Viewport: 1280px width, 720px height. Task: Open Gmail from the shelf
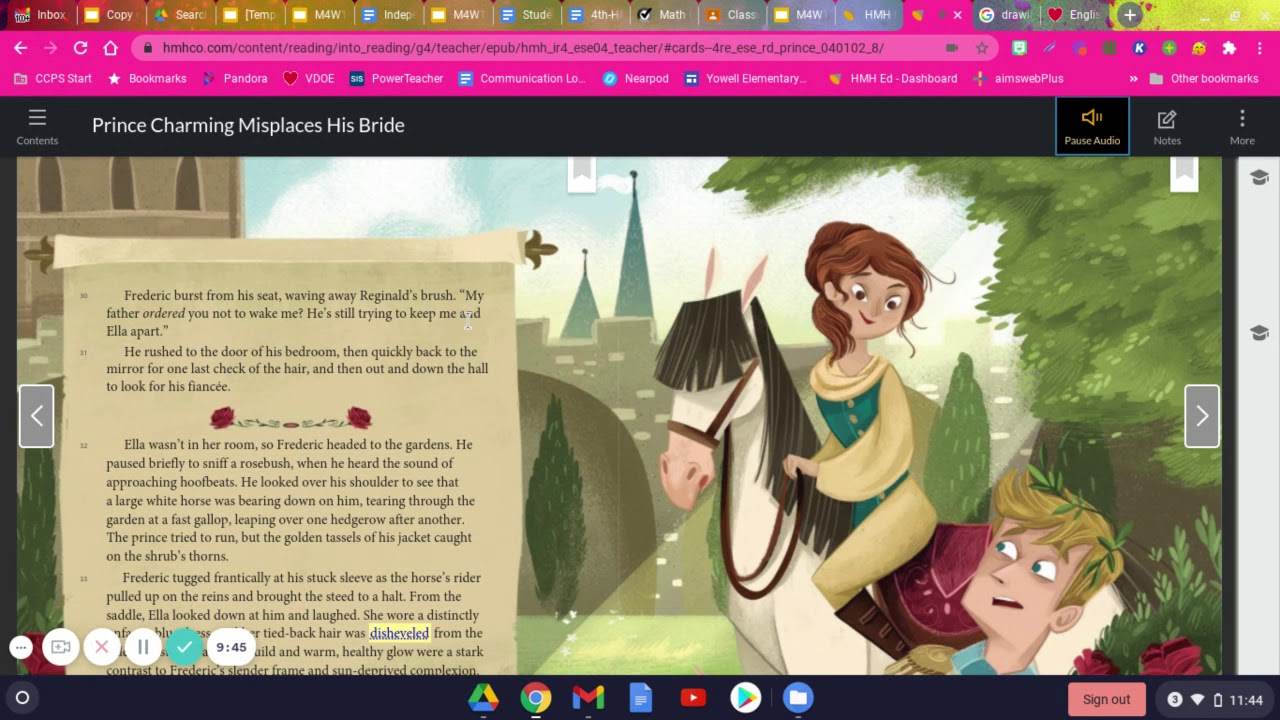pyautogui.click(x=588, y=698)
